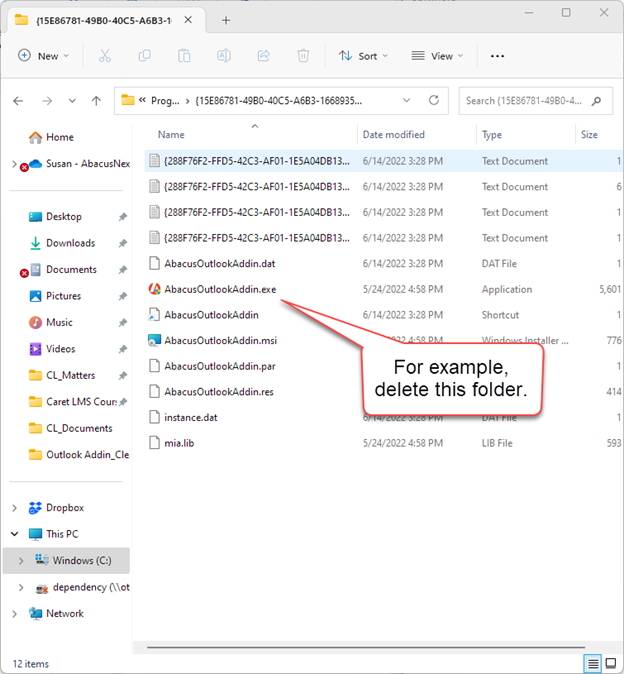Click the Paste clipboard icon

(185, 56)
